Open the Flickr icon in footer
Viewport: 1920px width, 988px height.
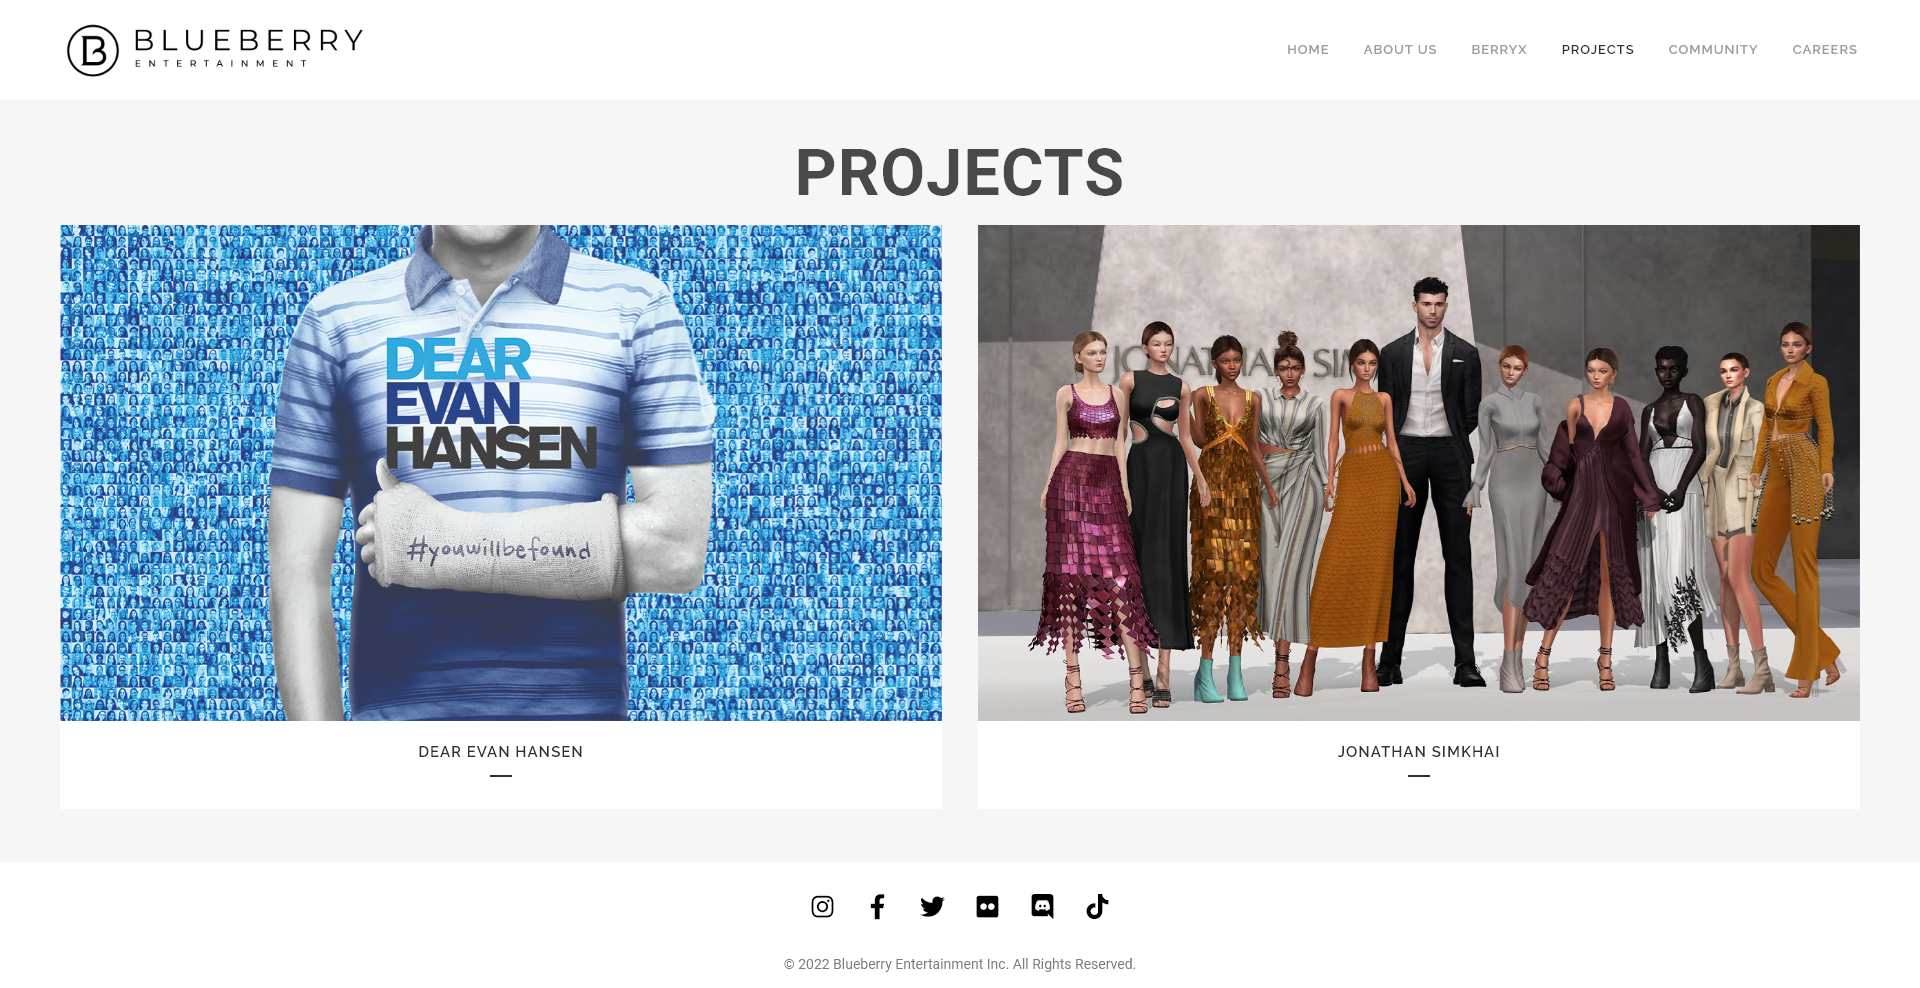(987, 907)
